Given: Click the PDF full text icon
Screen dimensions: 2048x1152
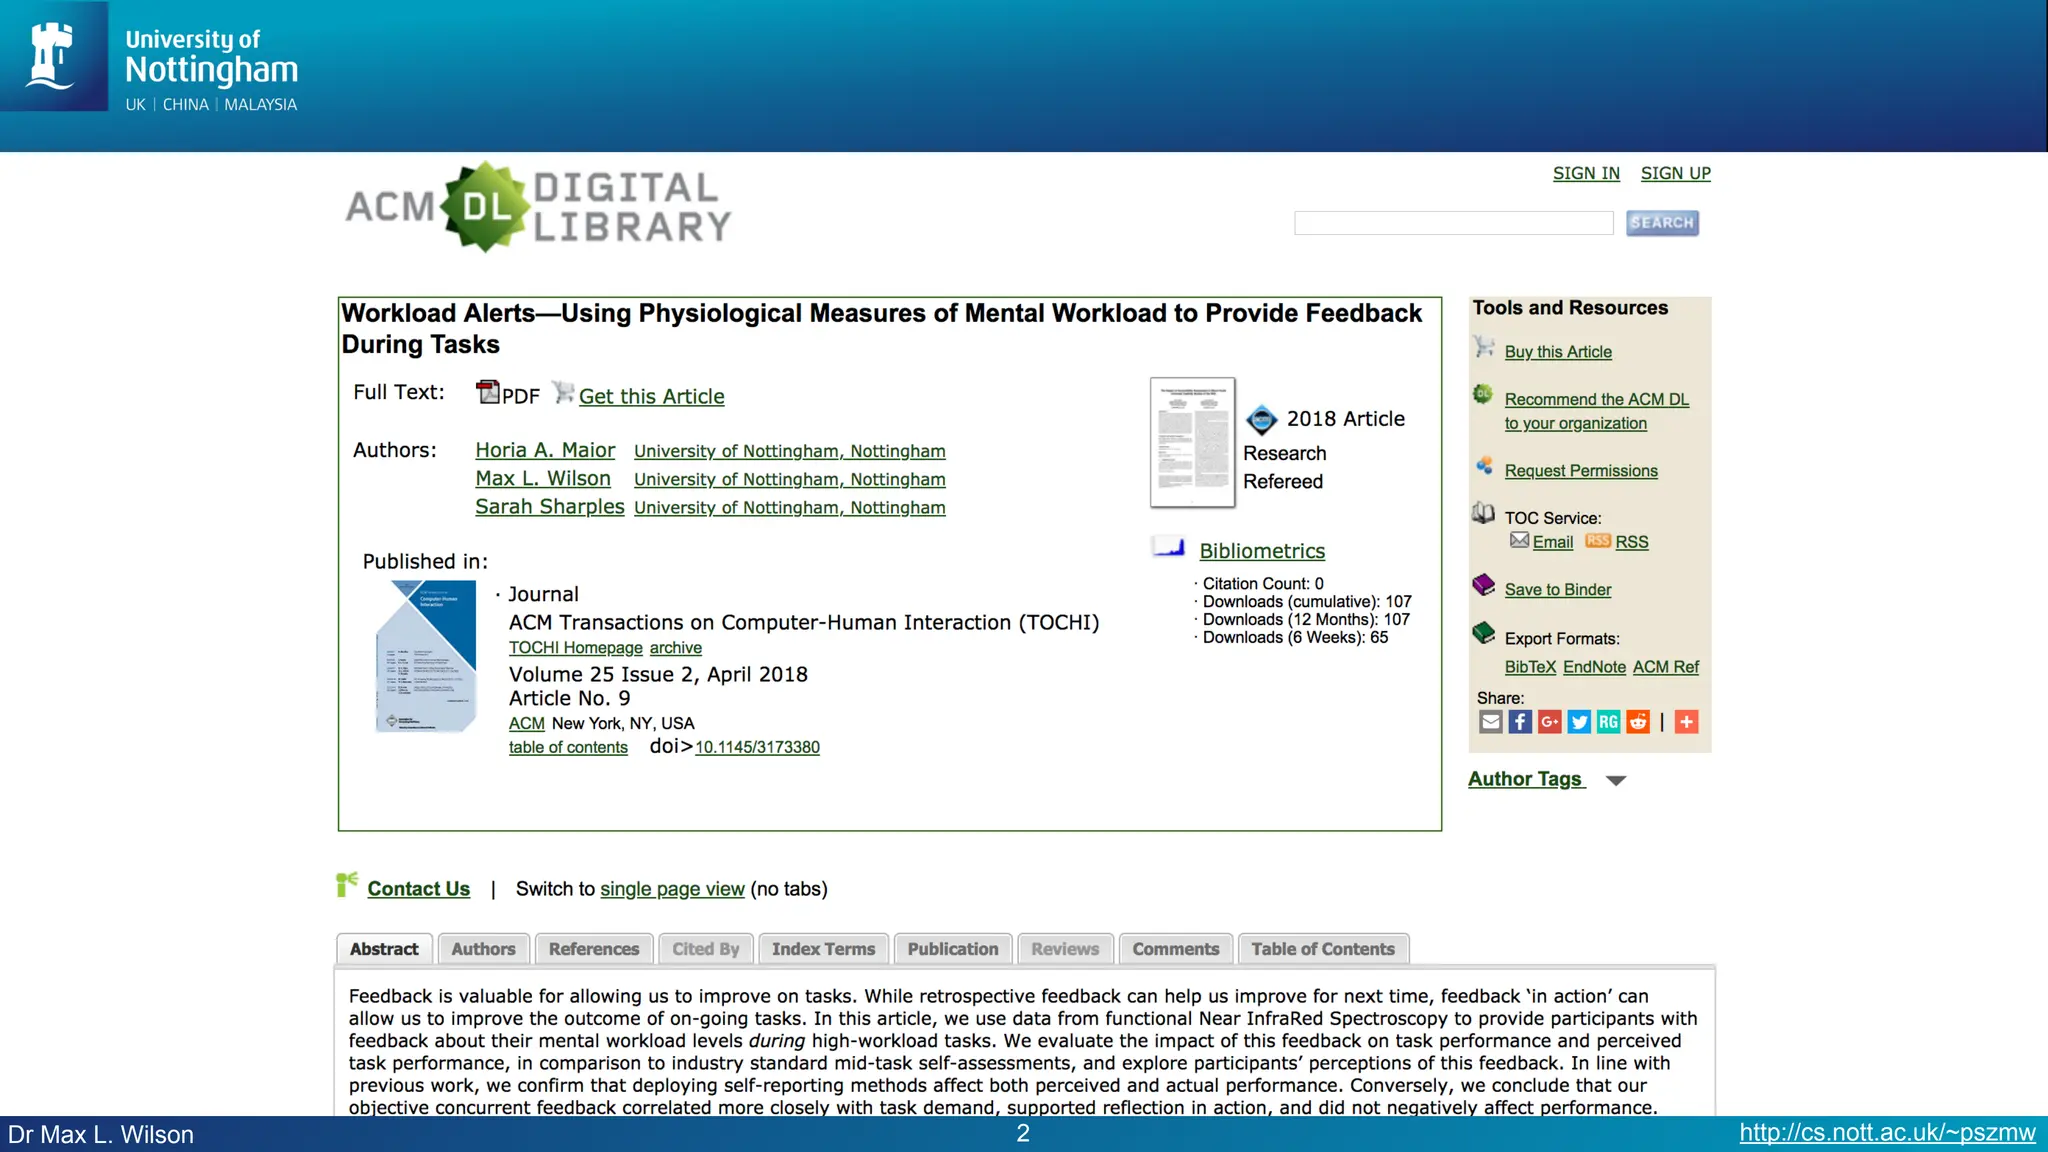Looking at the screenshot, I should pos(488,393).
